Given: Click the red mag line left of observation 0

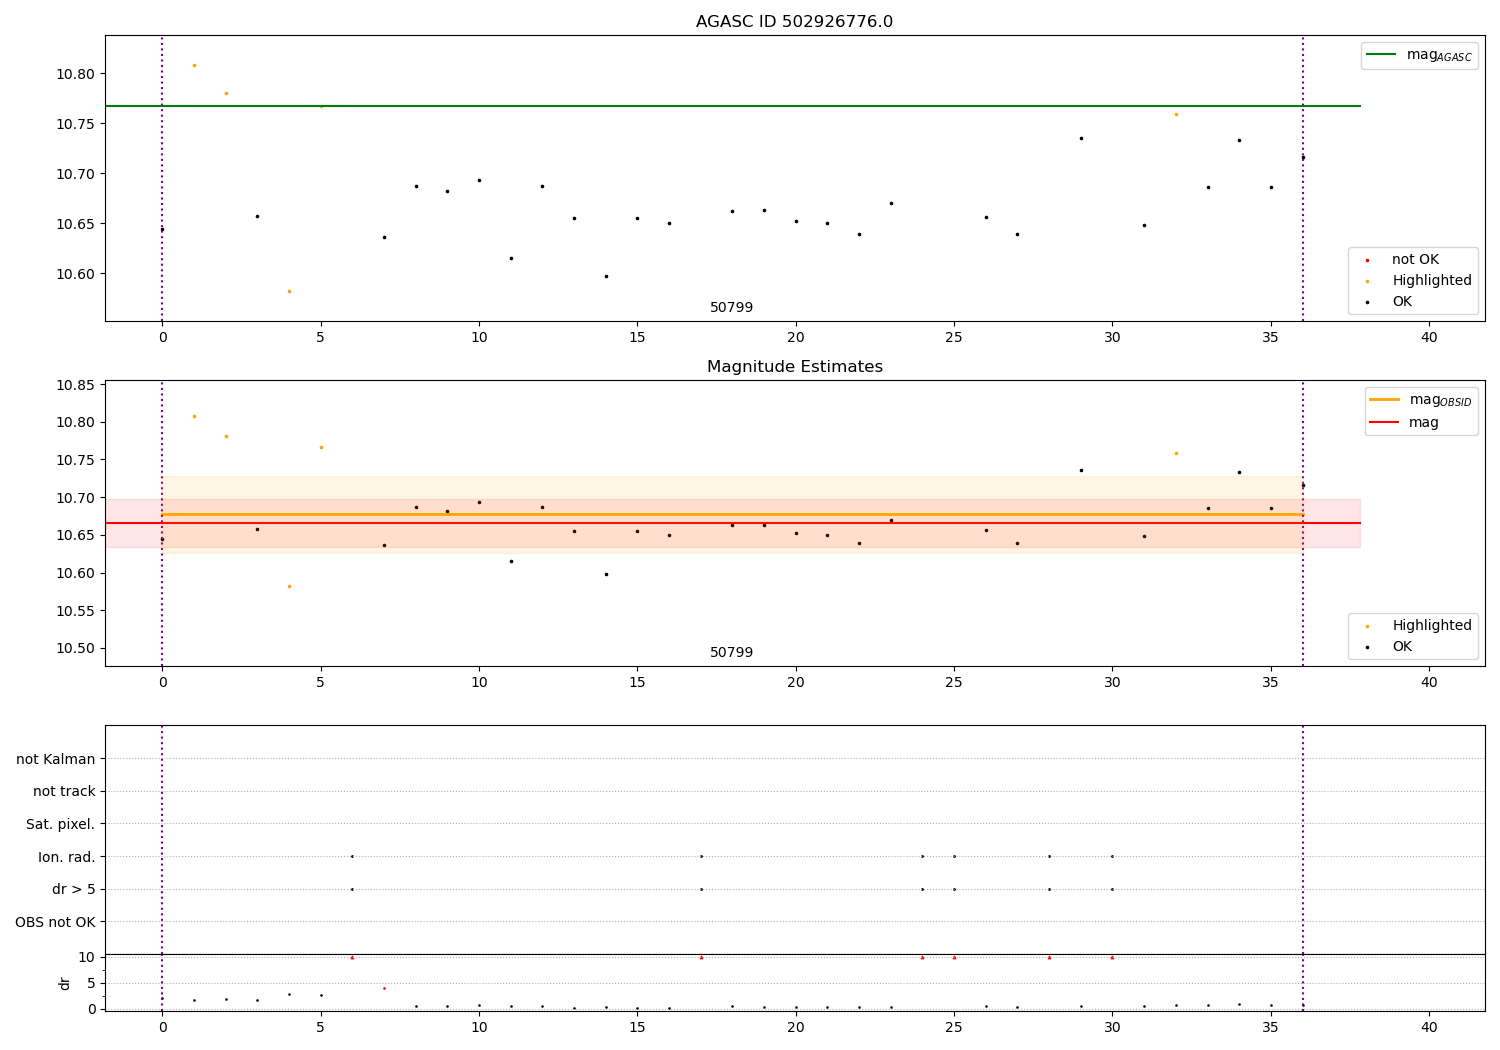Looking at the screenshot, I should tap(133, 523).
